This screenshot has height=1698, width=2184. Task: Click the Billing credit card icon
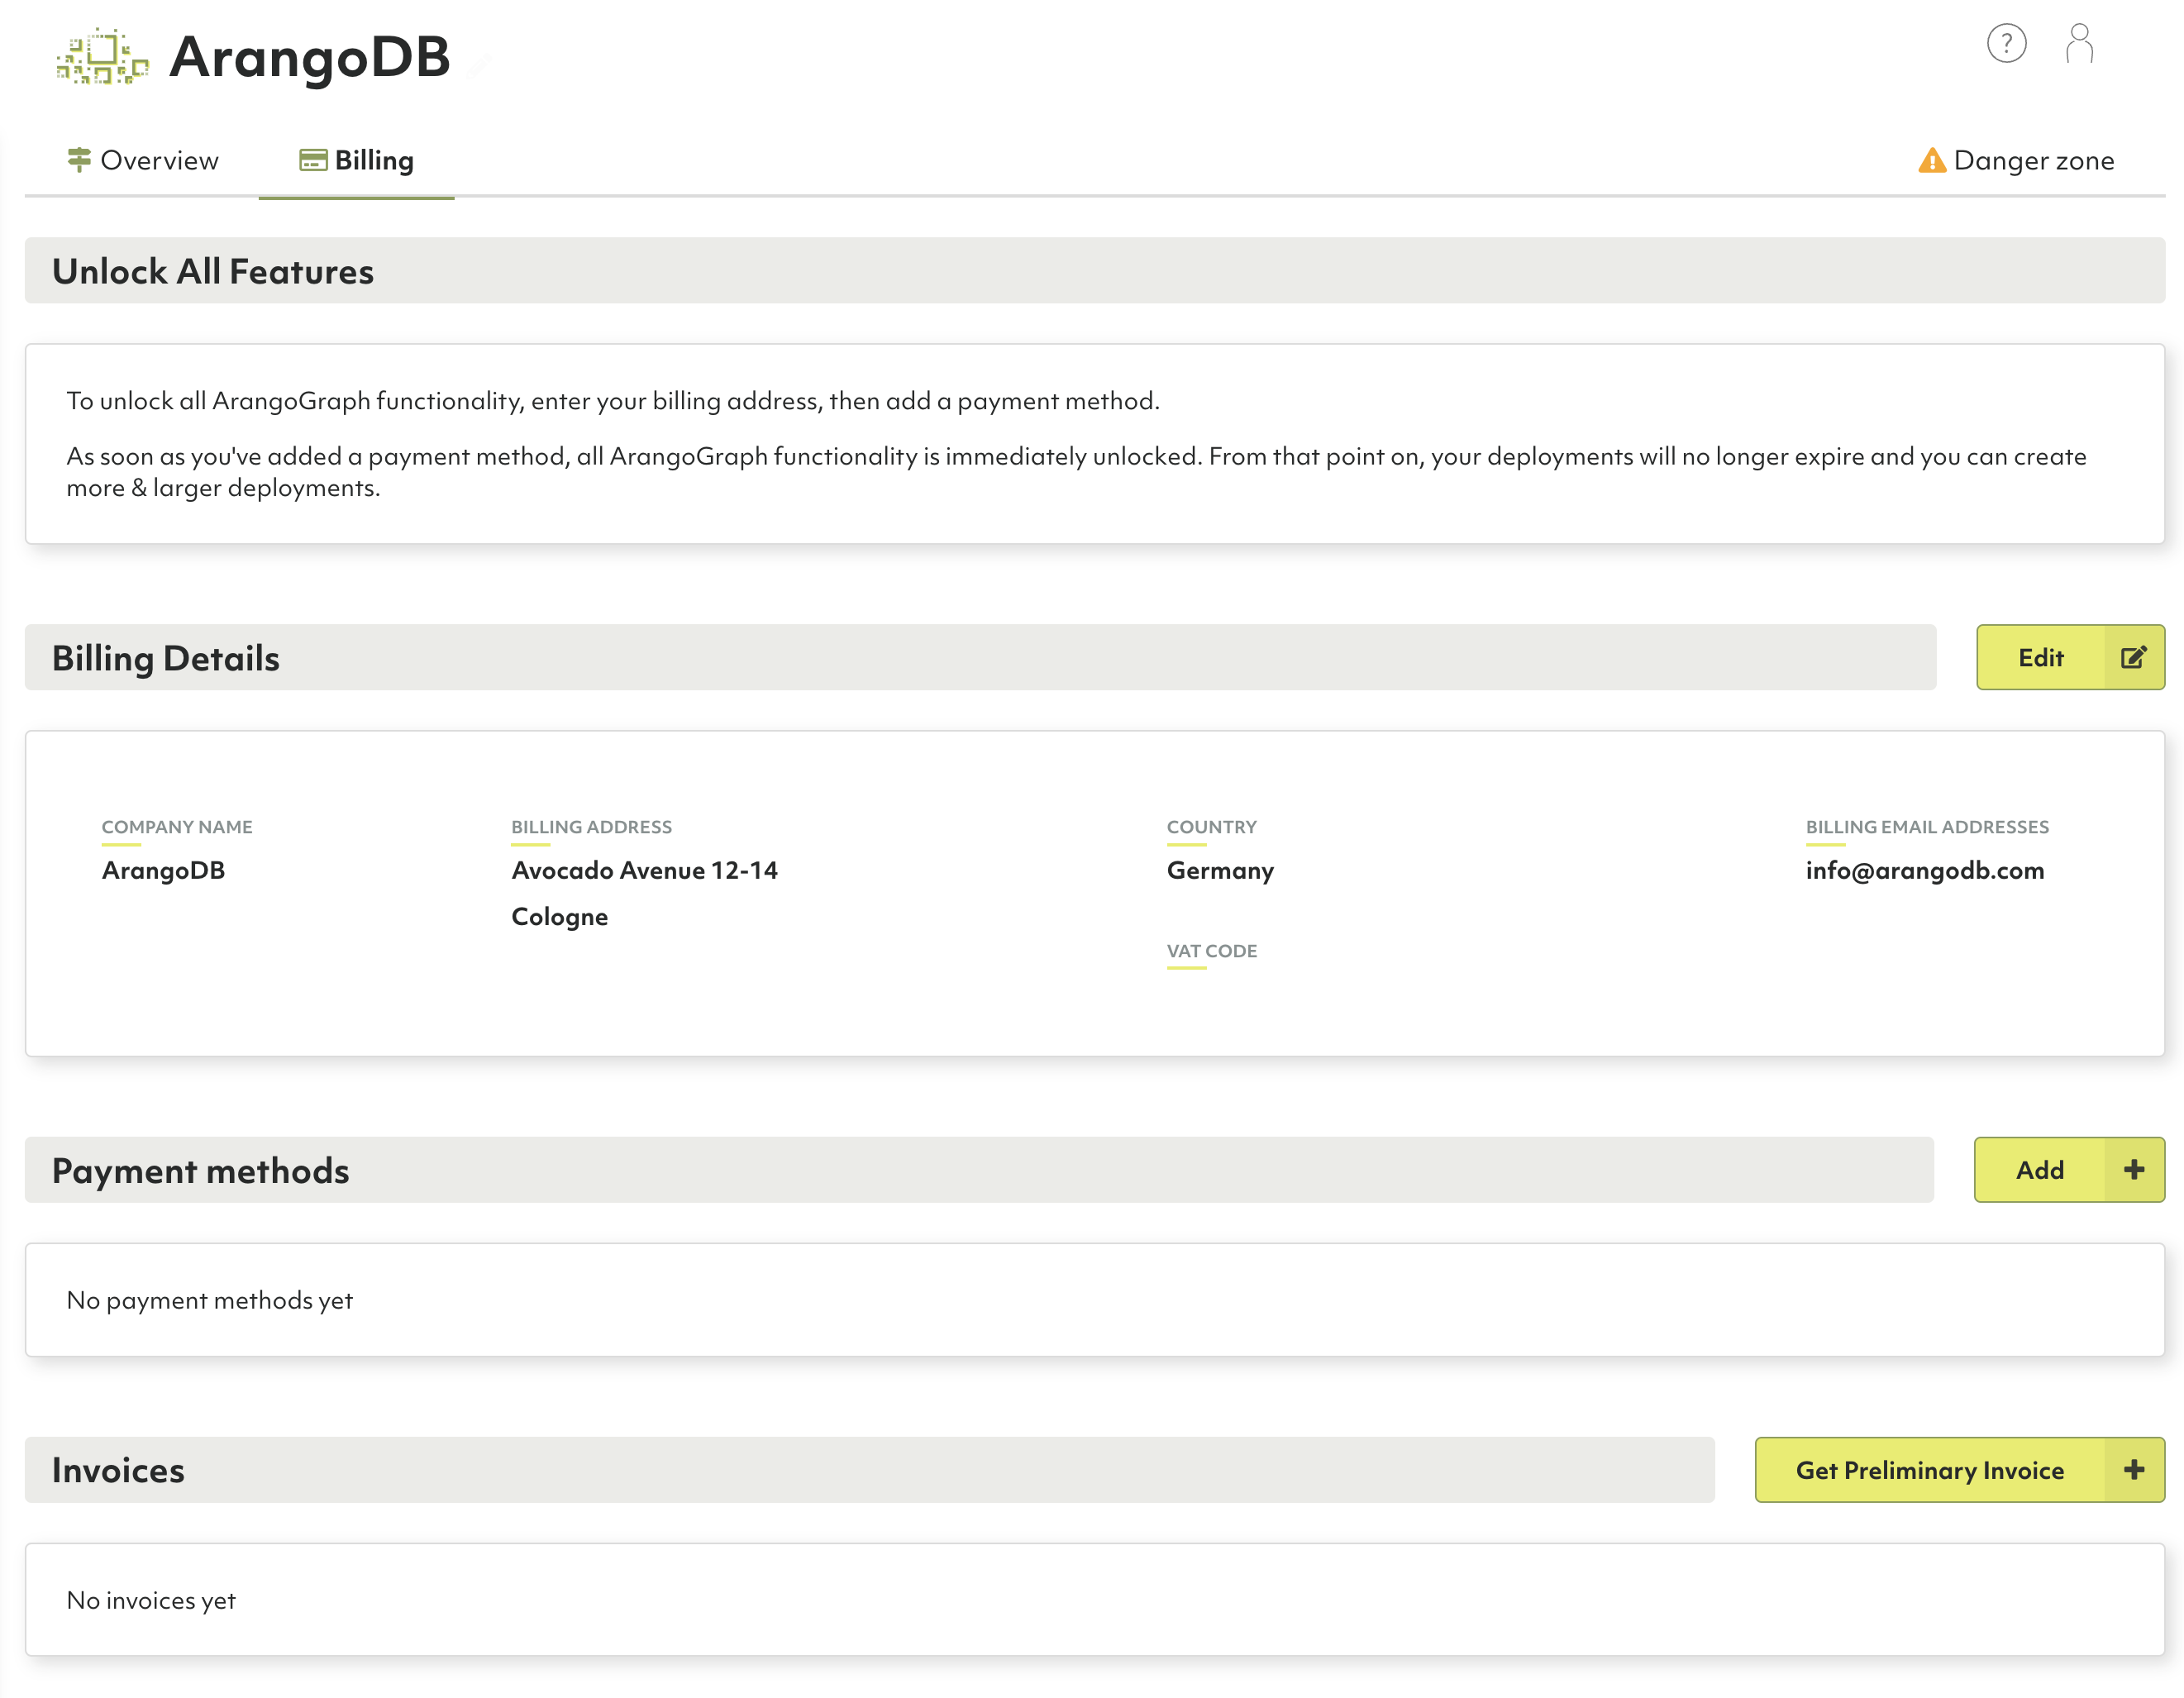[x=313, y=160]
